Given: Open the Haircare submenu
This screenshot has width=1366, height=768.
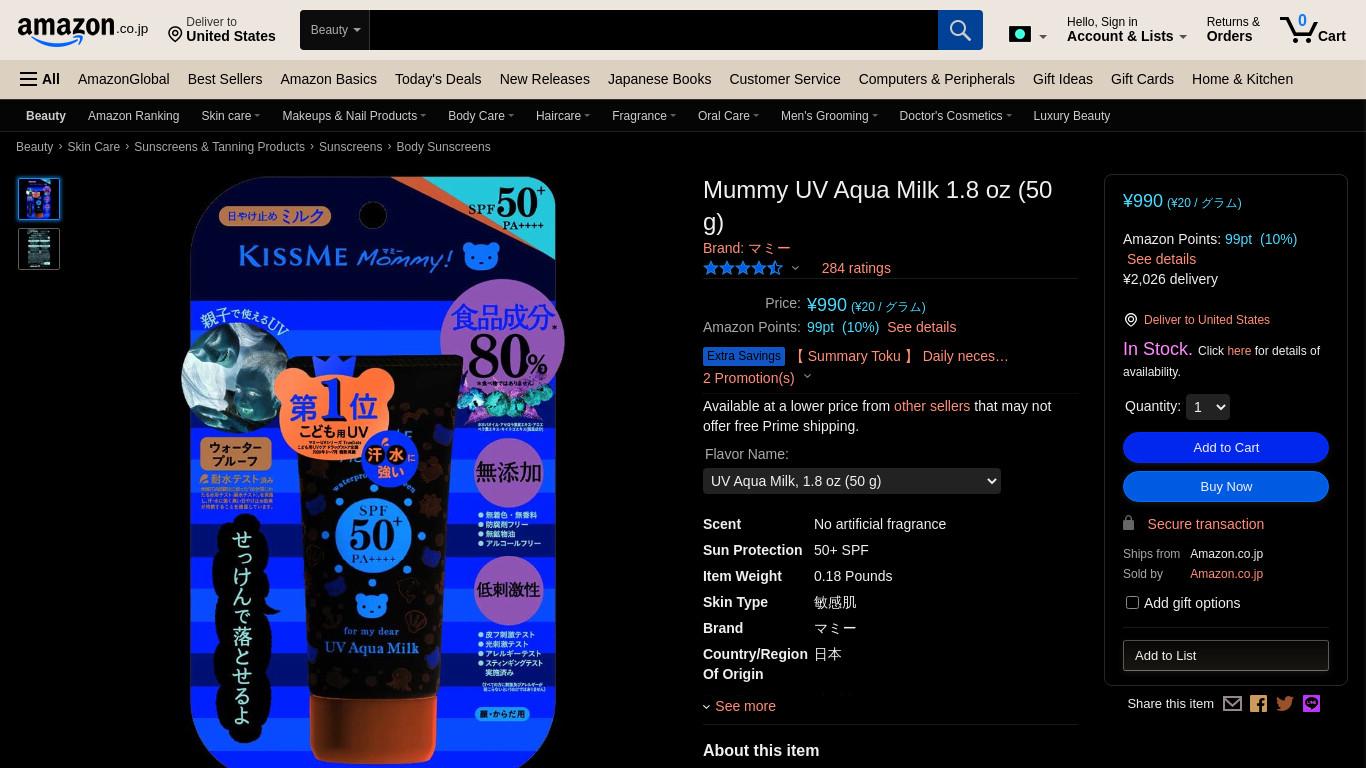Looking at the screenshot, I should click(x=563, y=116).
